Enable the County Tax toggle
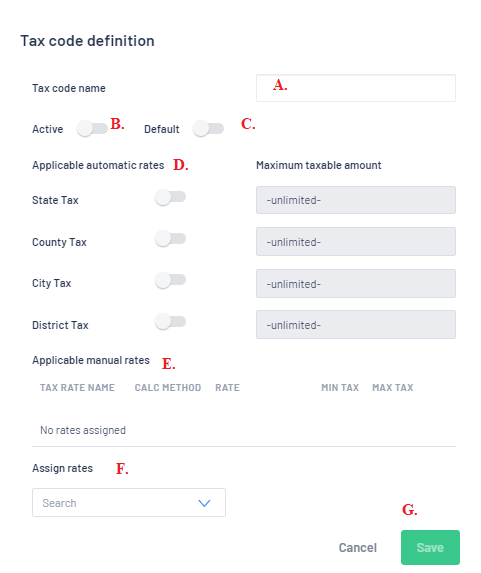The image size is (481, 573). pos(170,239)
